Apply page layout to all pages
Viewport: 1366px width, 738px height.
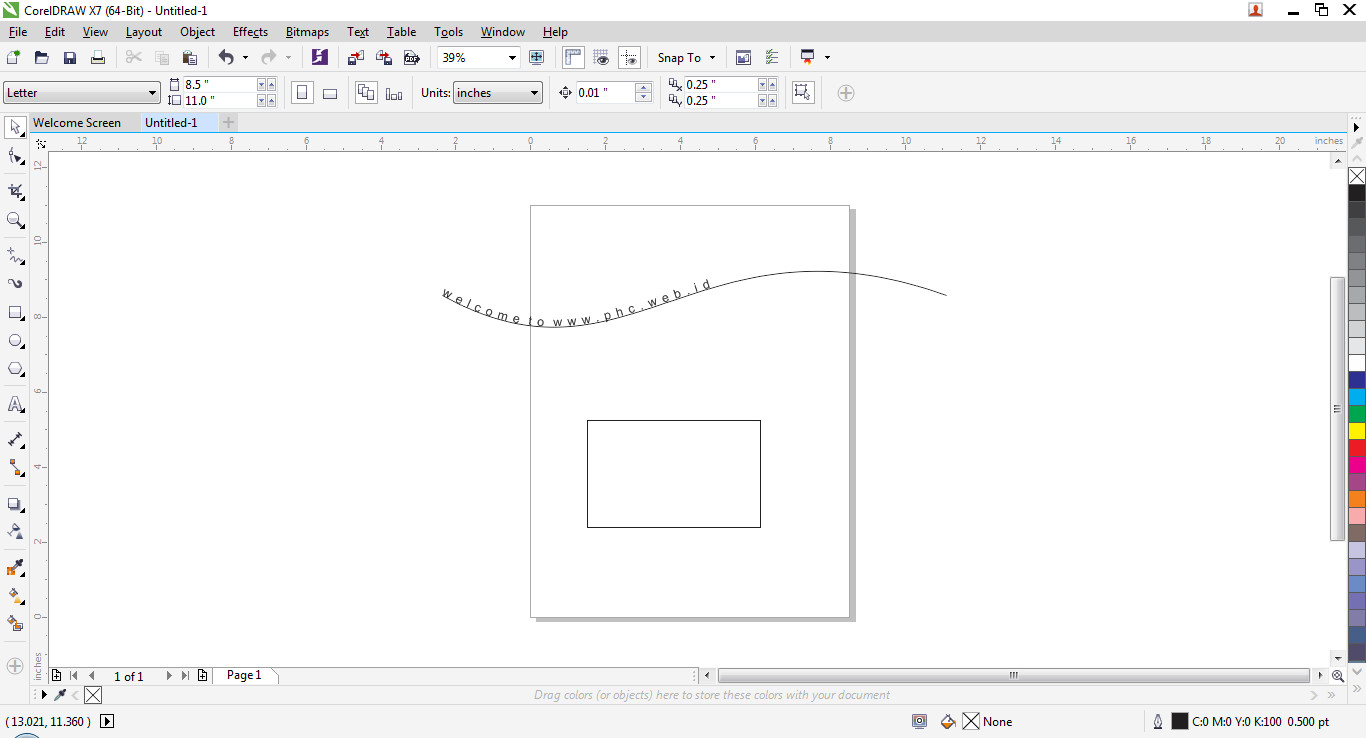[x=366, y=93]
